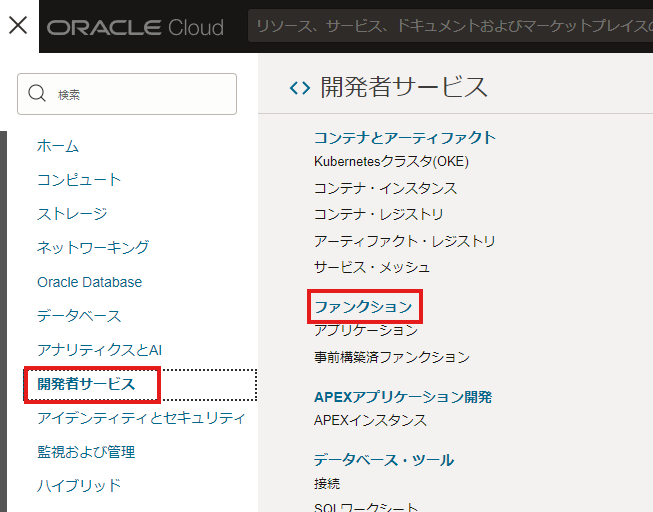
Task: Click ファンクション heading link
Action: [364, 307]
